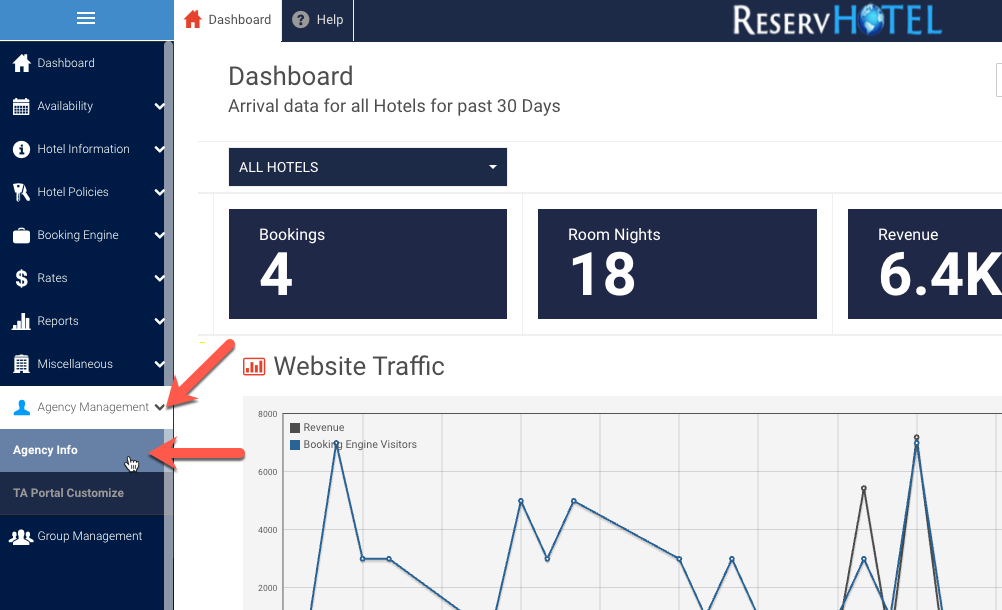Click the Bookings stat card
Screen dimensions: 1002x610
[367, 264]
